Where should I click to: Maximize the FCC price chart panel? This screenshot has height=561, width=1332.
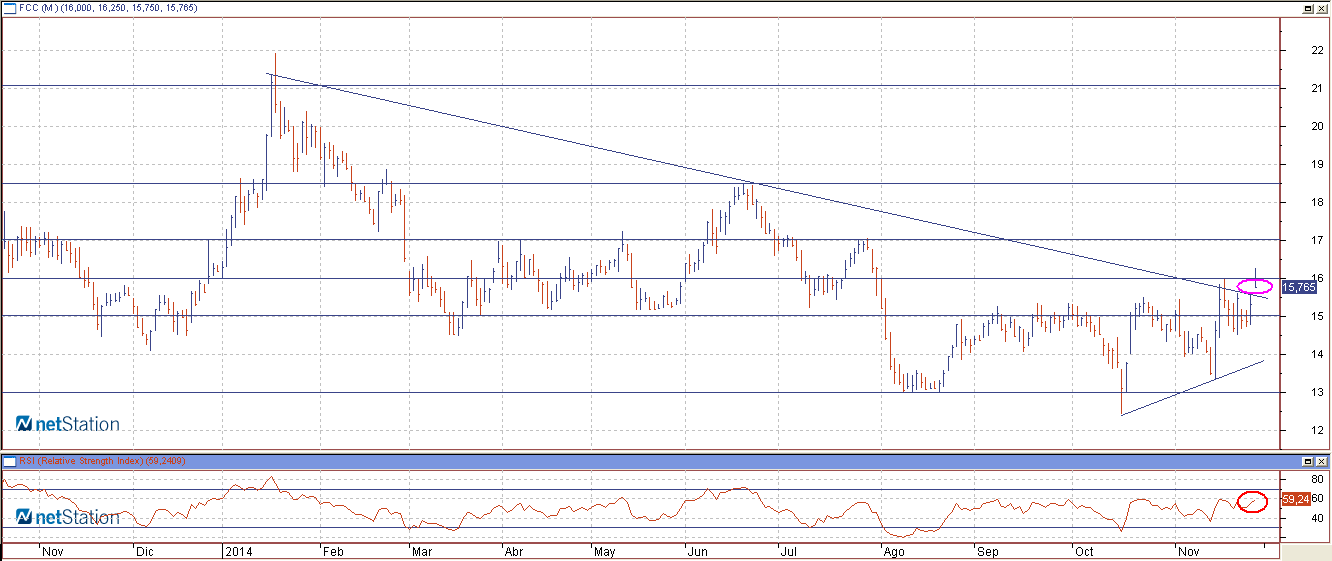1309,7
